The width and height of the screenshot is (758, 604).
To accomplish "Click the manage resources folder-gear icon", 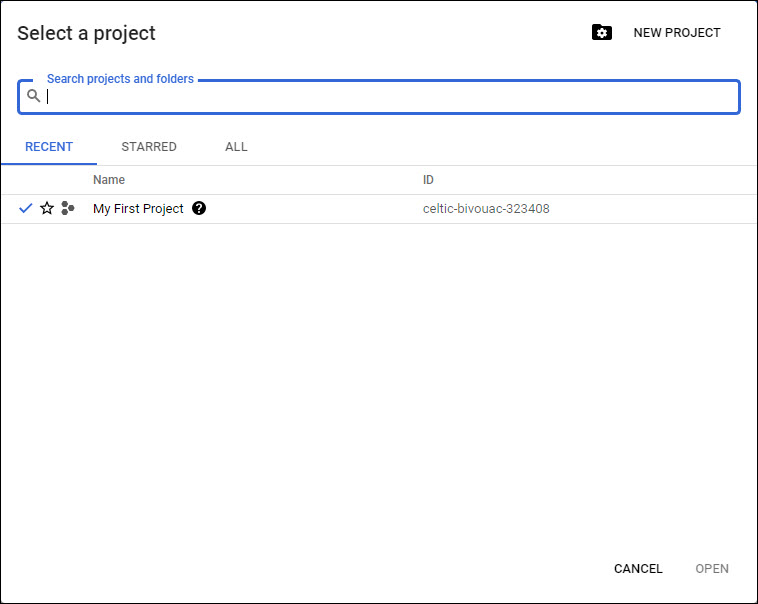I will [601, 33].
